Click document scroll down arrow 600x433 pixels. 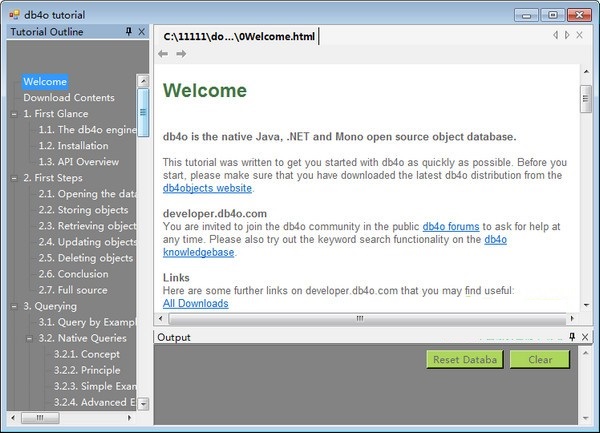(586, 305)
